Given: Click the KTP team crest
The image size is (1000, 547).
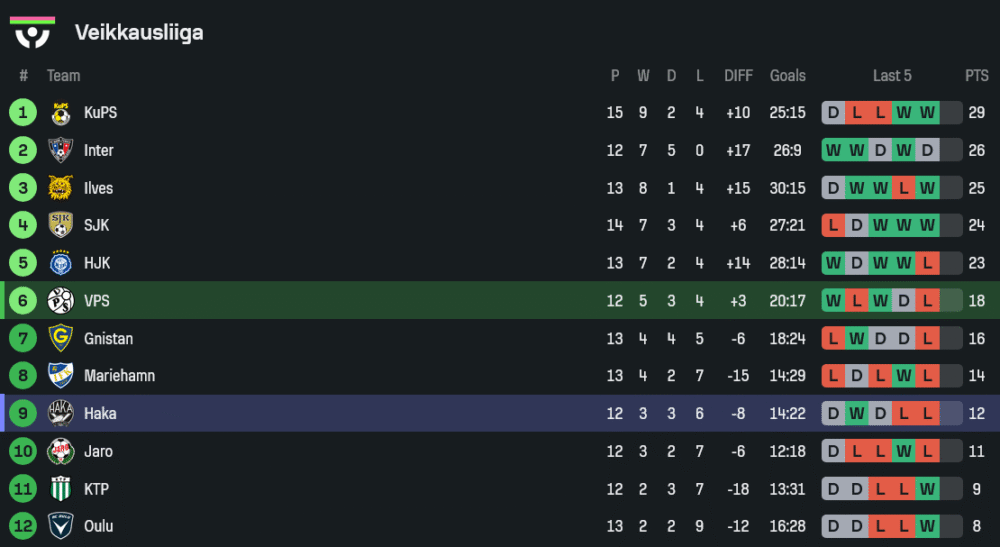Looking at the screenshot, I should coord(61,489).
